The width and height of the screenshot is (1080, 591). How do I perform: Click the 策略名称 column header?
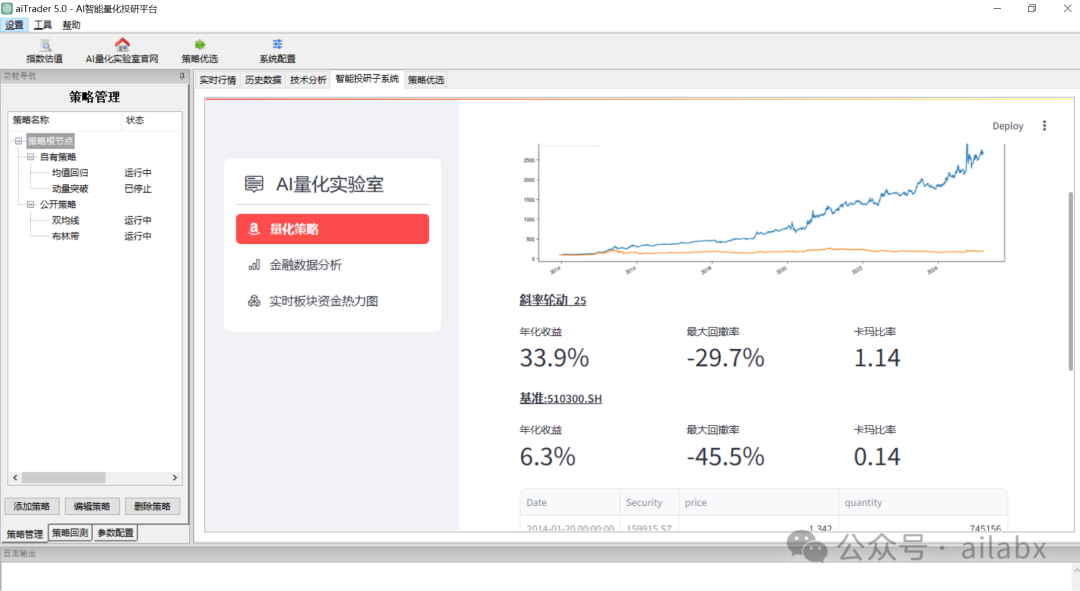point(65,120)
